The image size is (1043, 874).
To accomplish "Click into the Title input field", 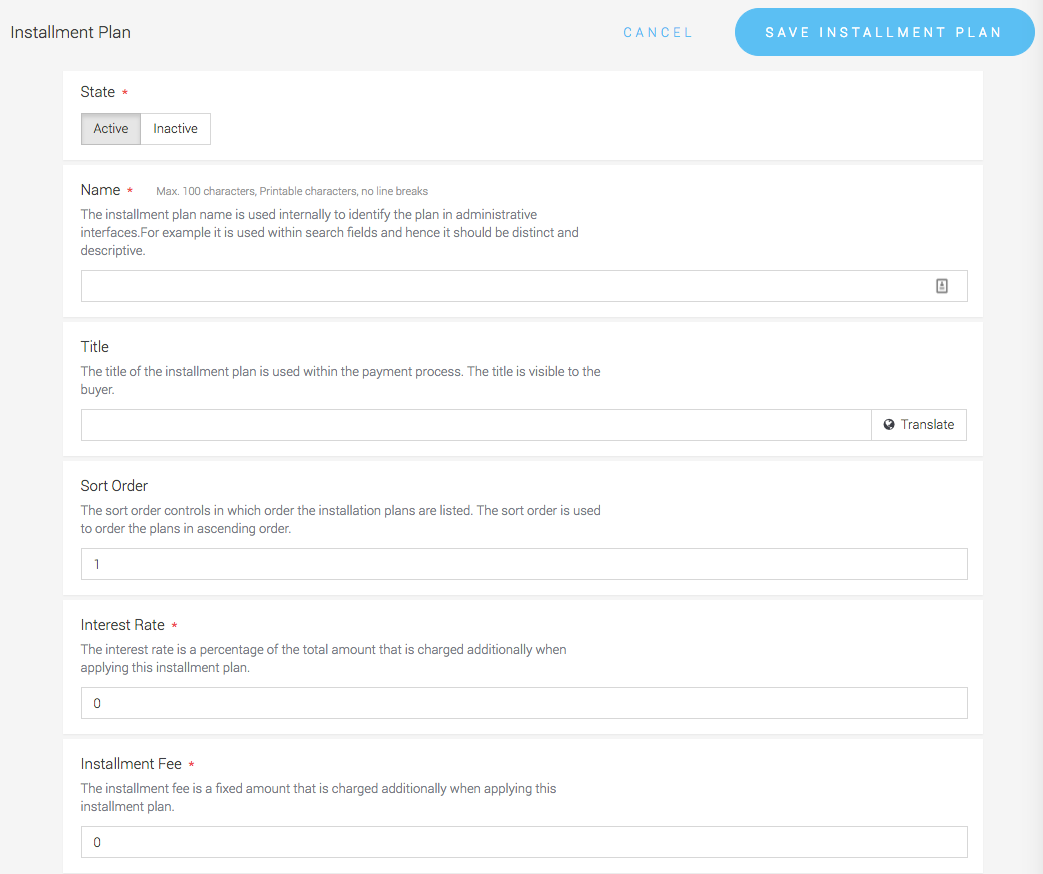I will pos(476,425).
